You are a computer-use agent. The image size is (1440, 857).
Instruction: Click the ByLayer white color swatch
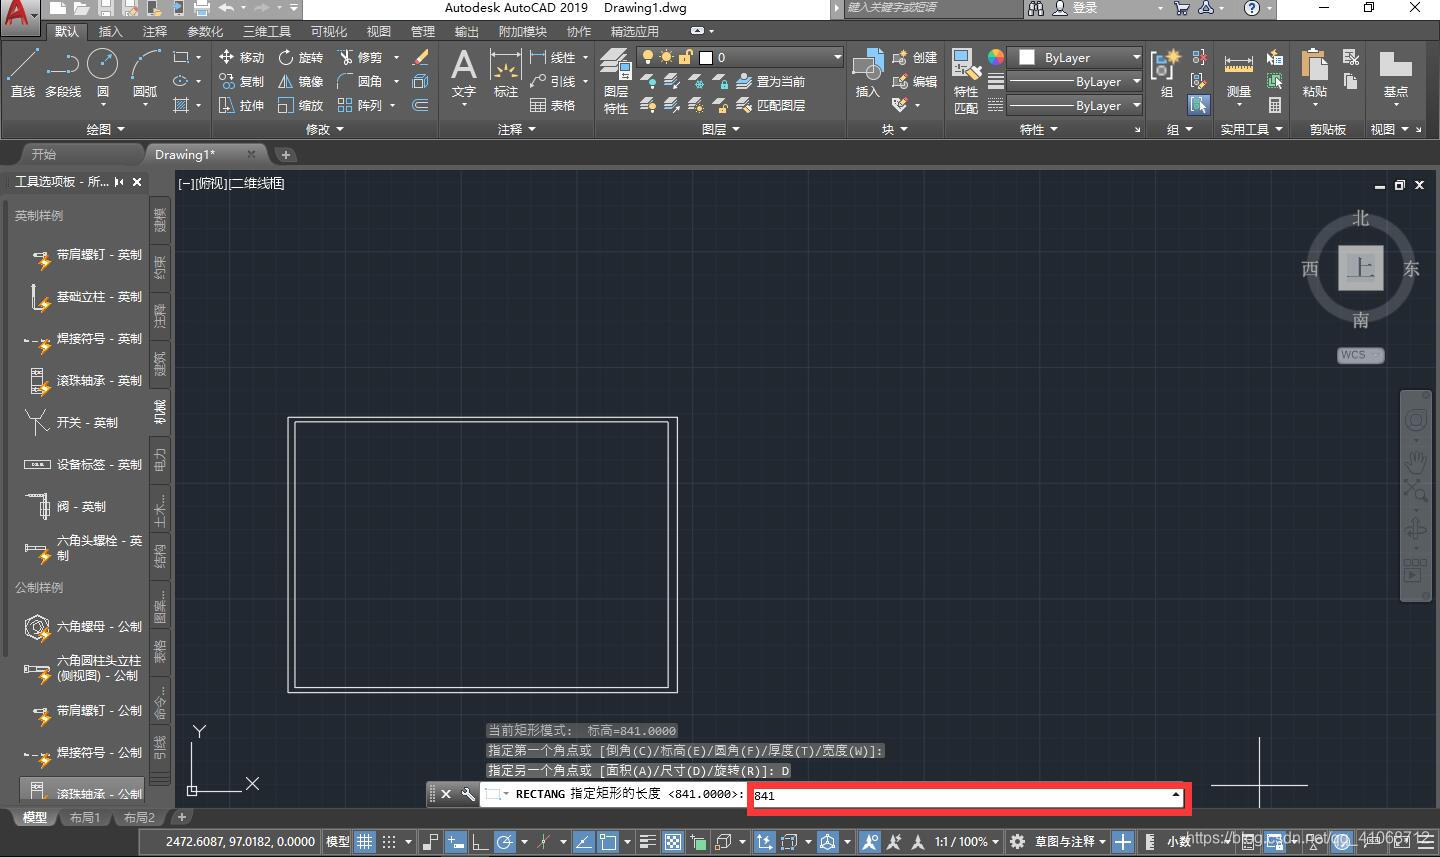1027,57
